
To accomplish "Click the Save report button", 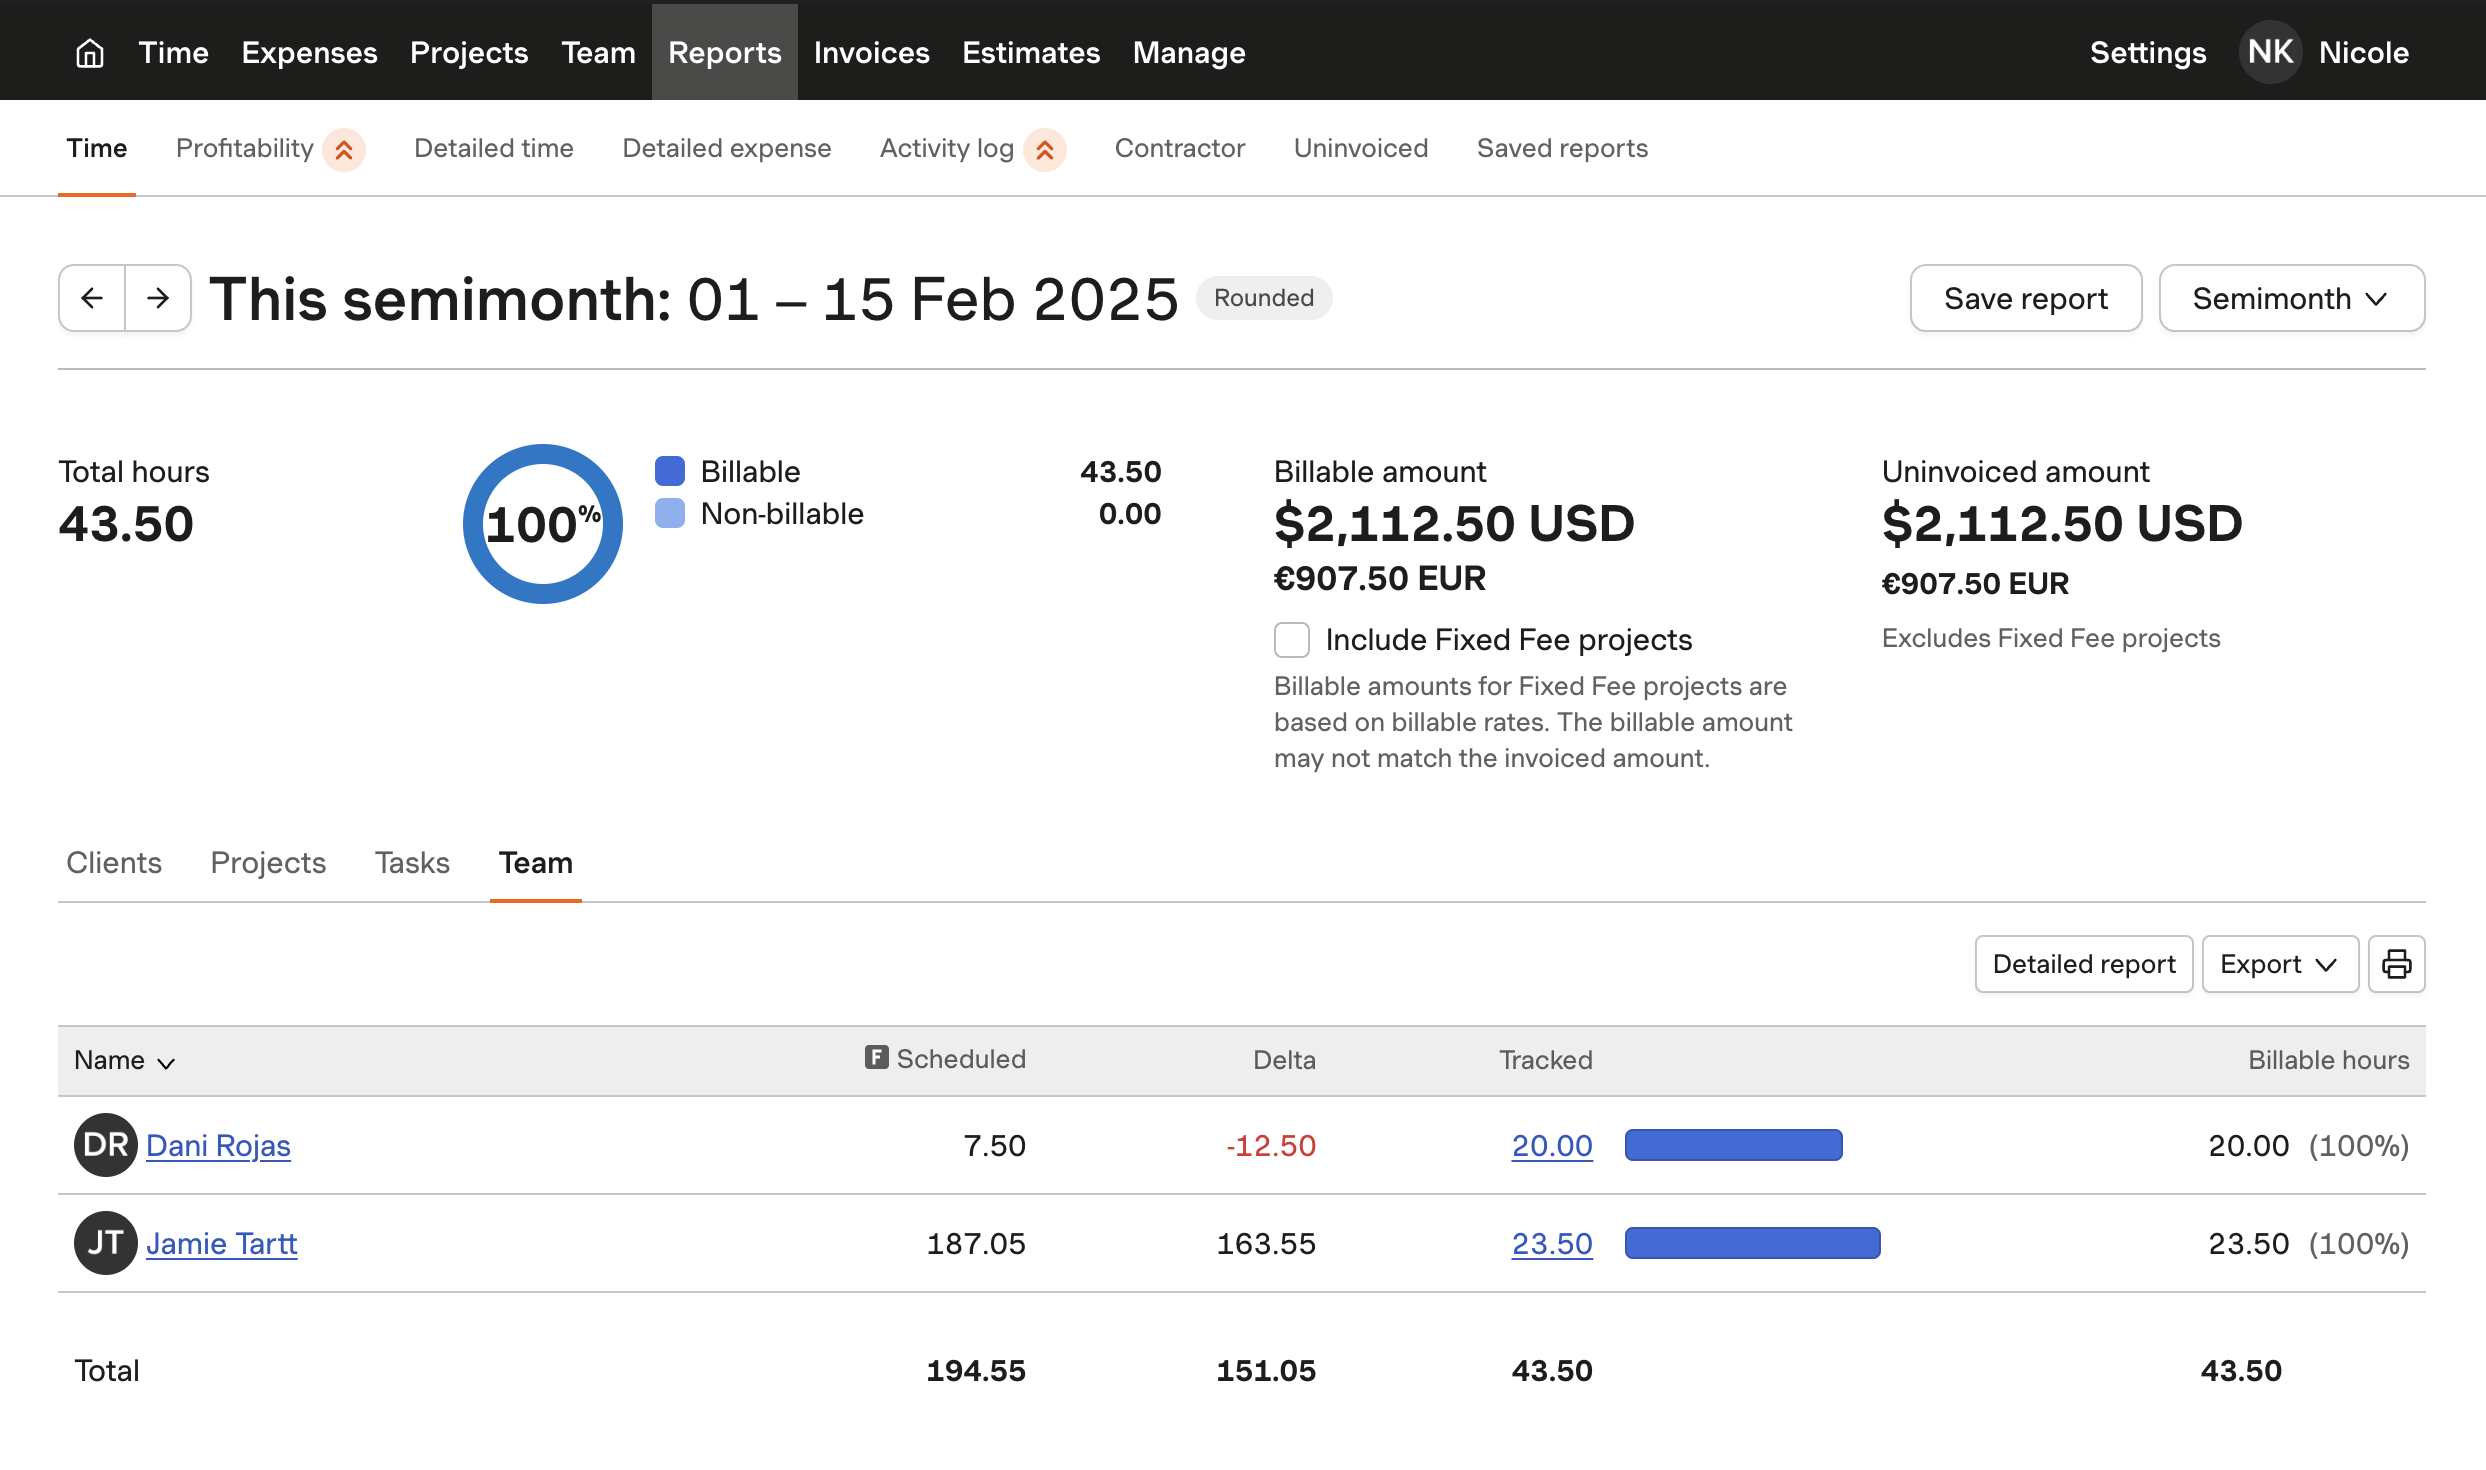I will 2026,298.
